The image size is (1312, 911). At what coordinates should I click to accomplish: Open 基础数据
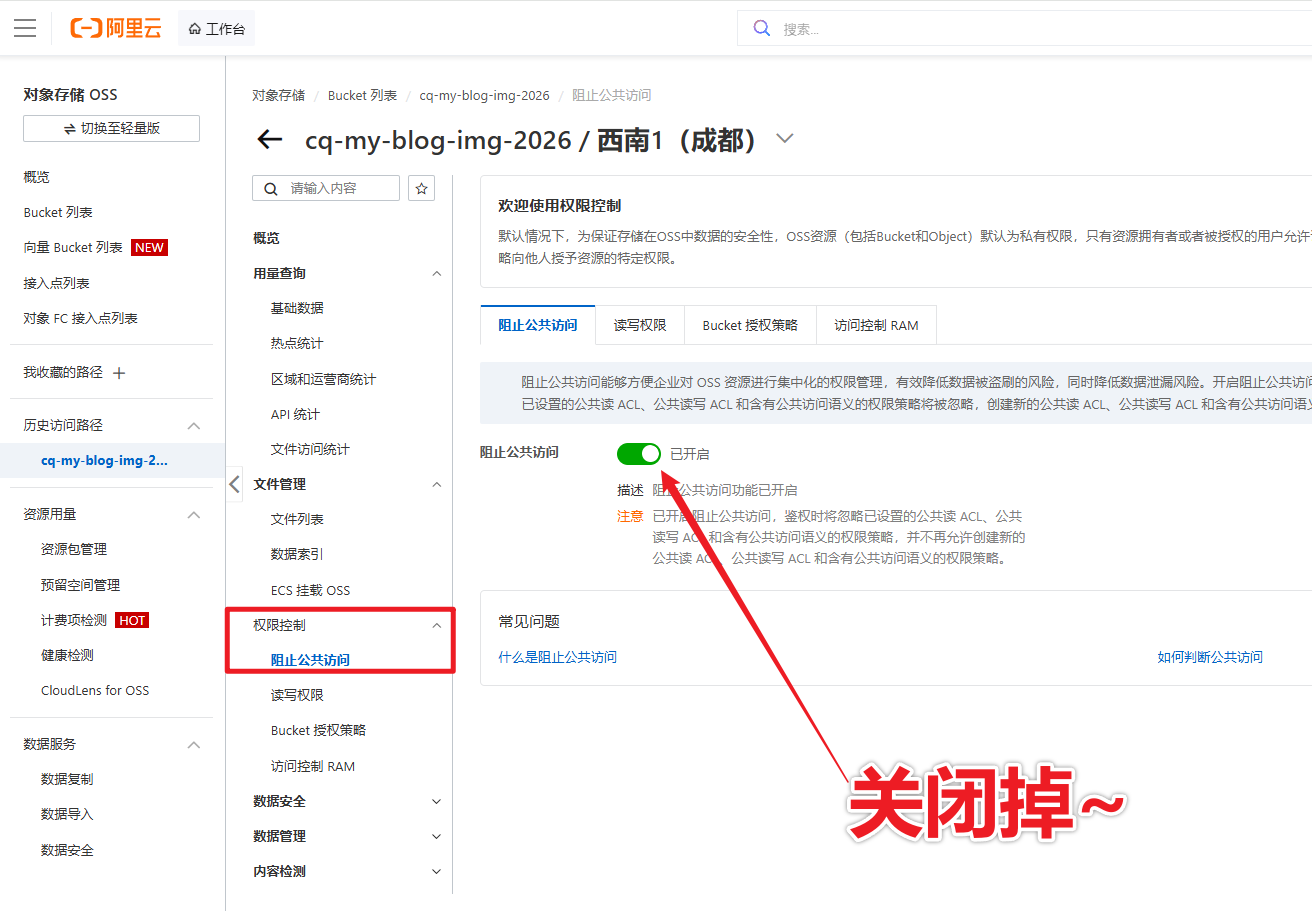[297, 308]
